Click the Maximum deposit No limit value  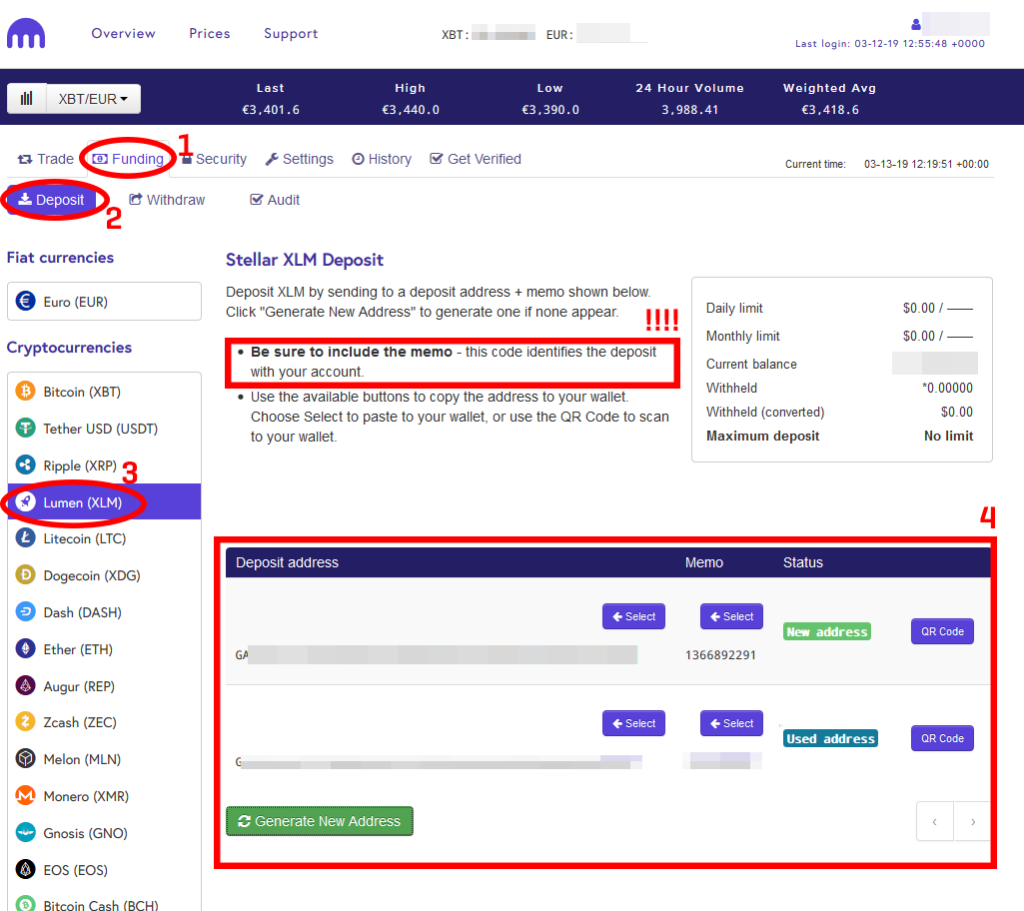click(948, 436)
